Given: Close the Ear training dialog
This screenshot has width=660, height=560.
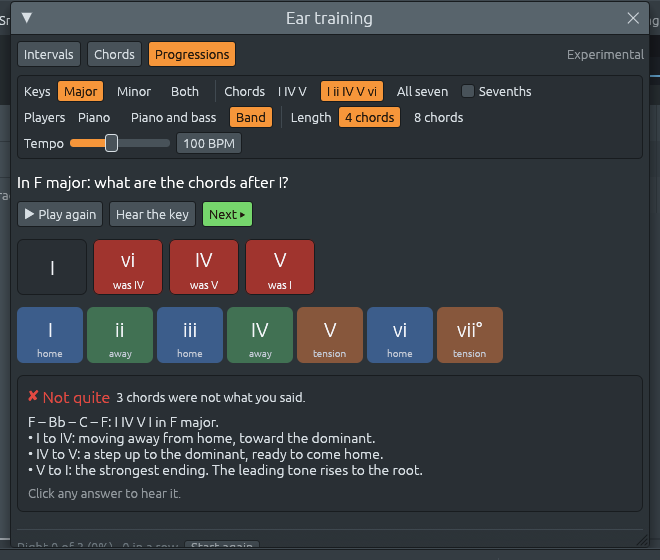Looking at the screenshot, I should tap(633, 18).
